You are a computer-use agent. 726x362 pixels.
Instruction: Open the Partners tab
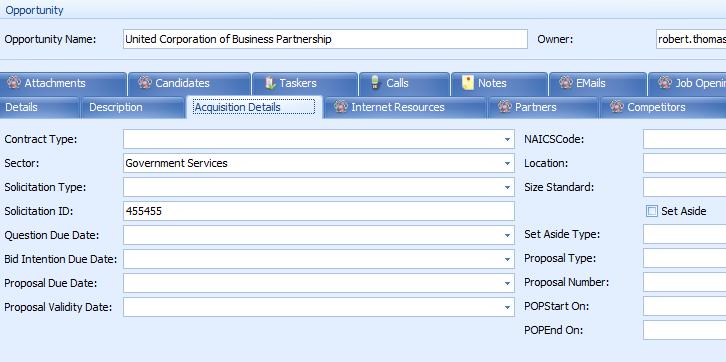543,107
